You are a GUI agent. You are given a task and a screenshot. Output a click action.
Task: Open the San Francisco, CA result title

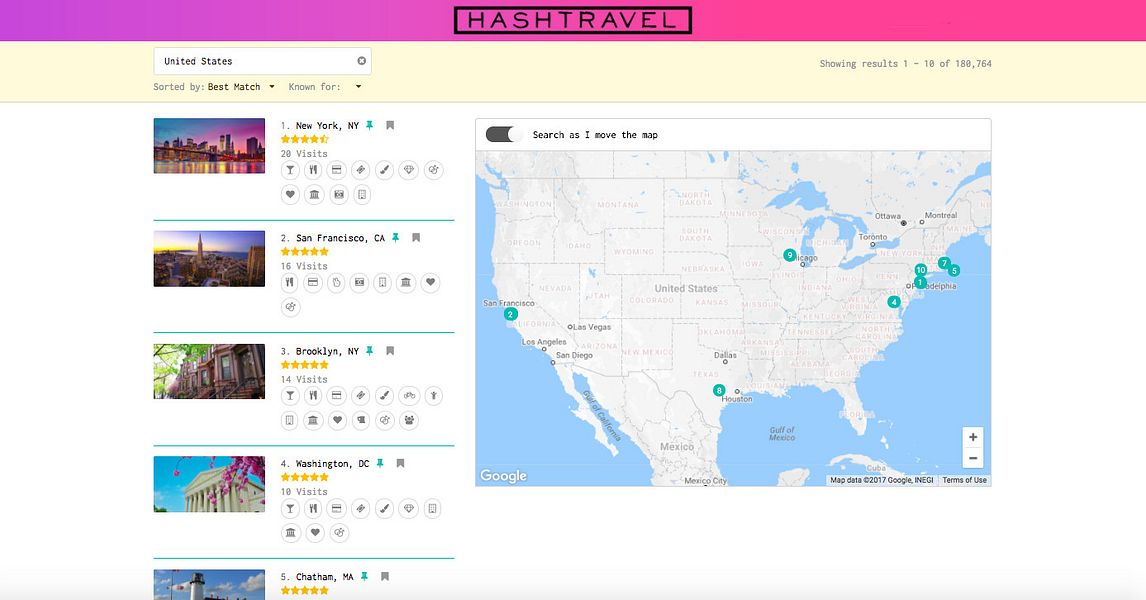pyautogui.click(x=340, y=238)
